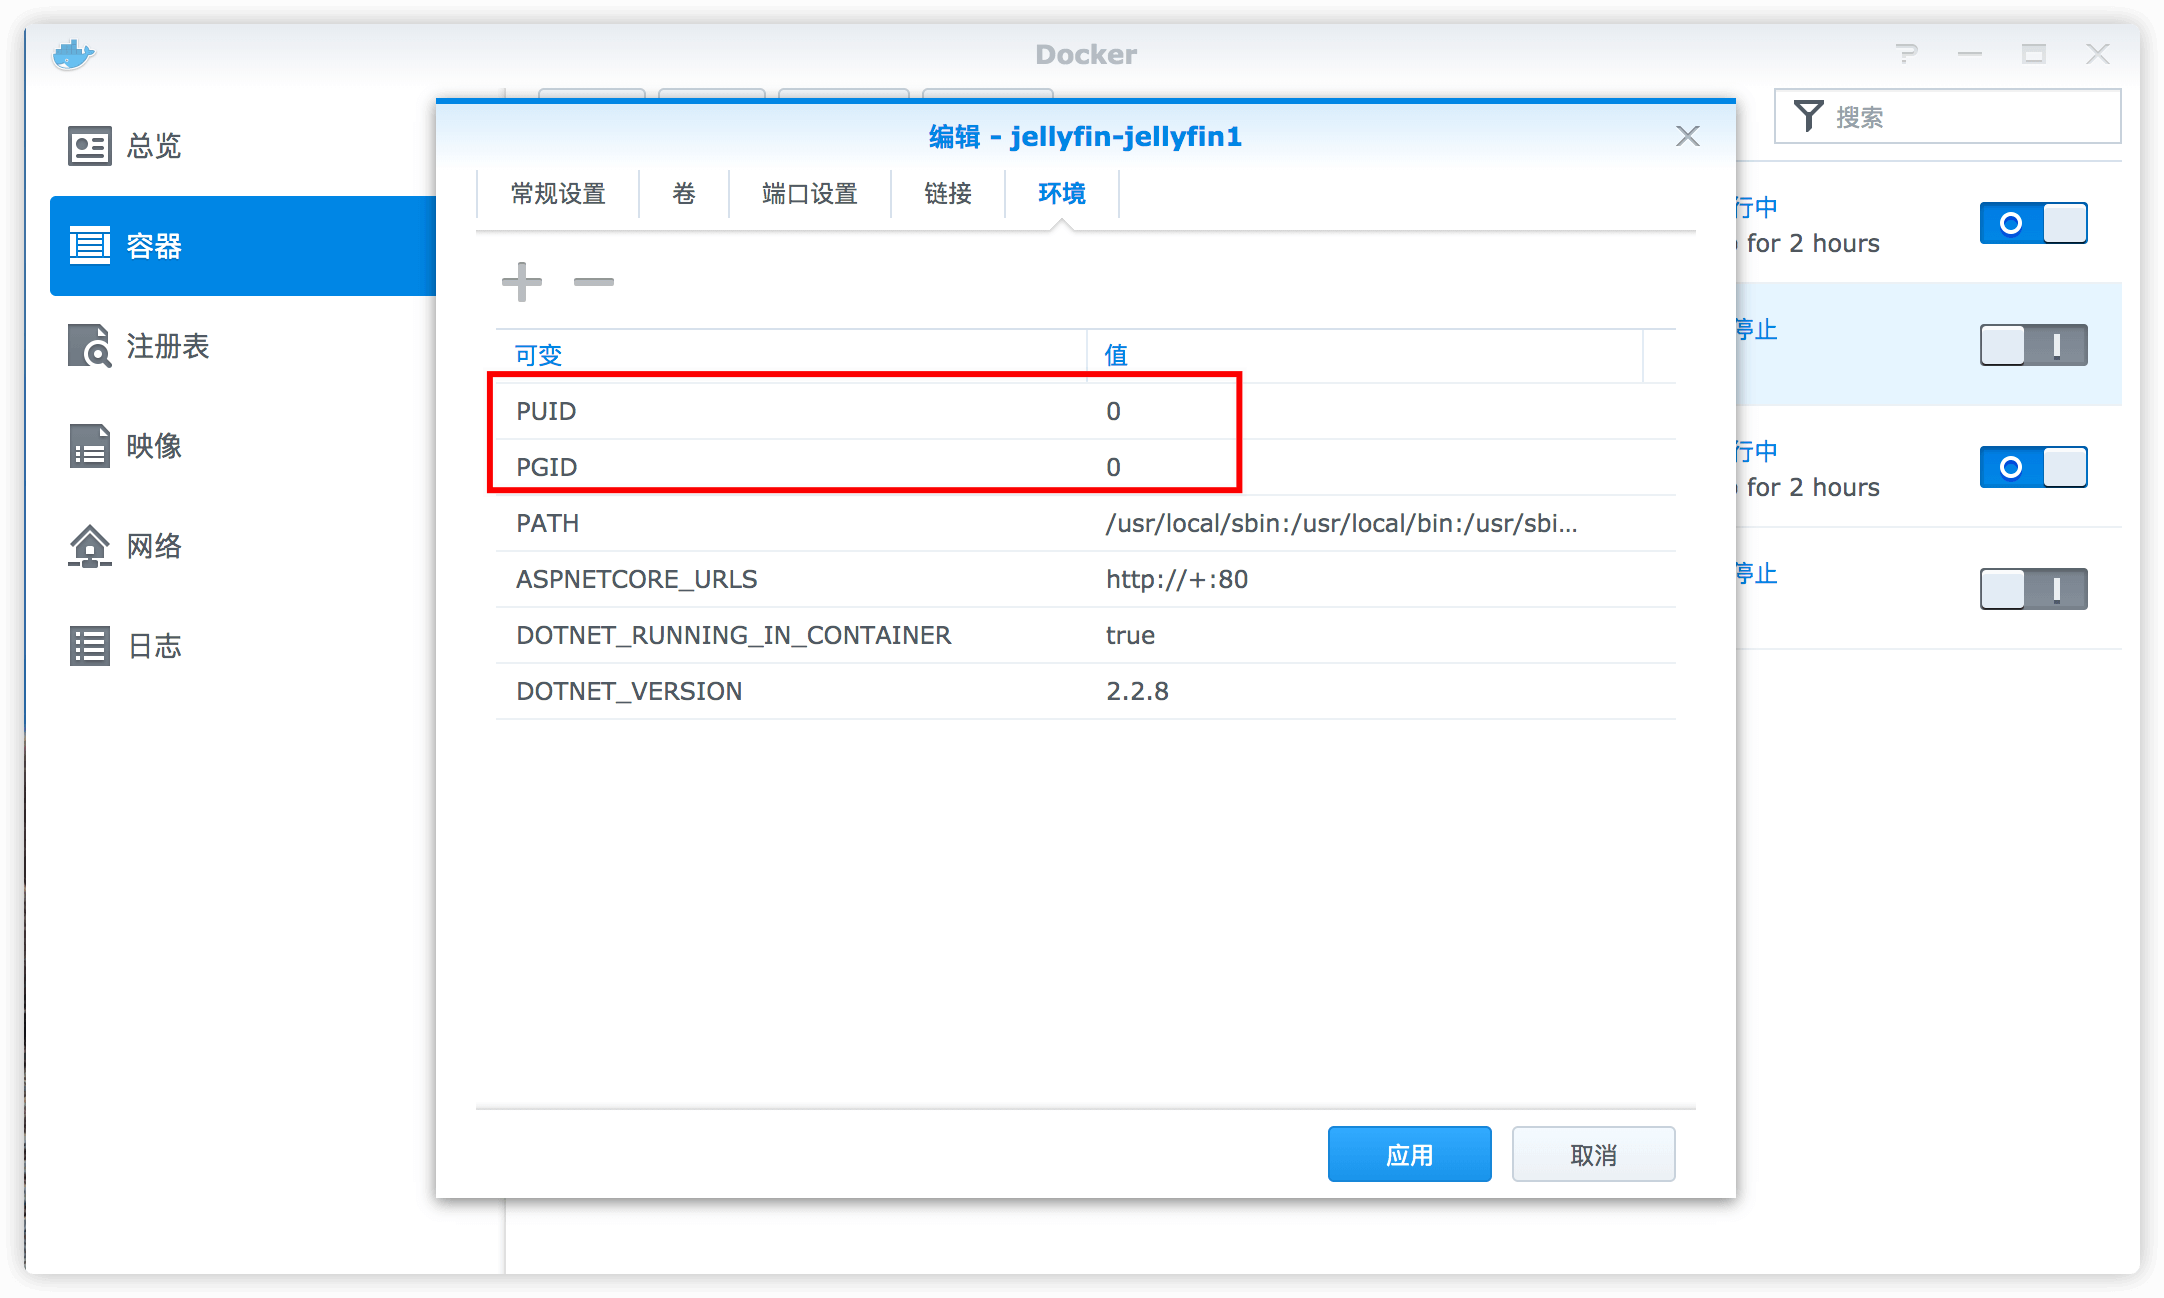Turn on the second stopped container toggle
The image size is (2164, 1298).
coord(2033,345)
